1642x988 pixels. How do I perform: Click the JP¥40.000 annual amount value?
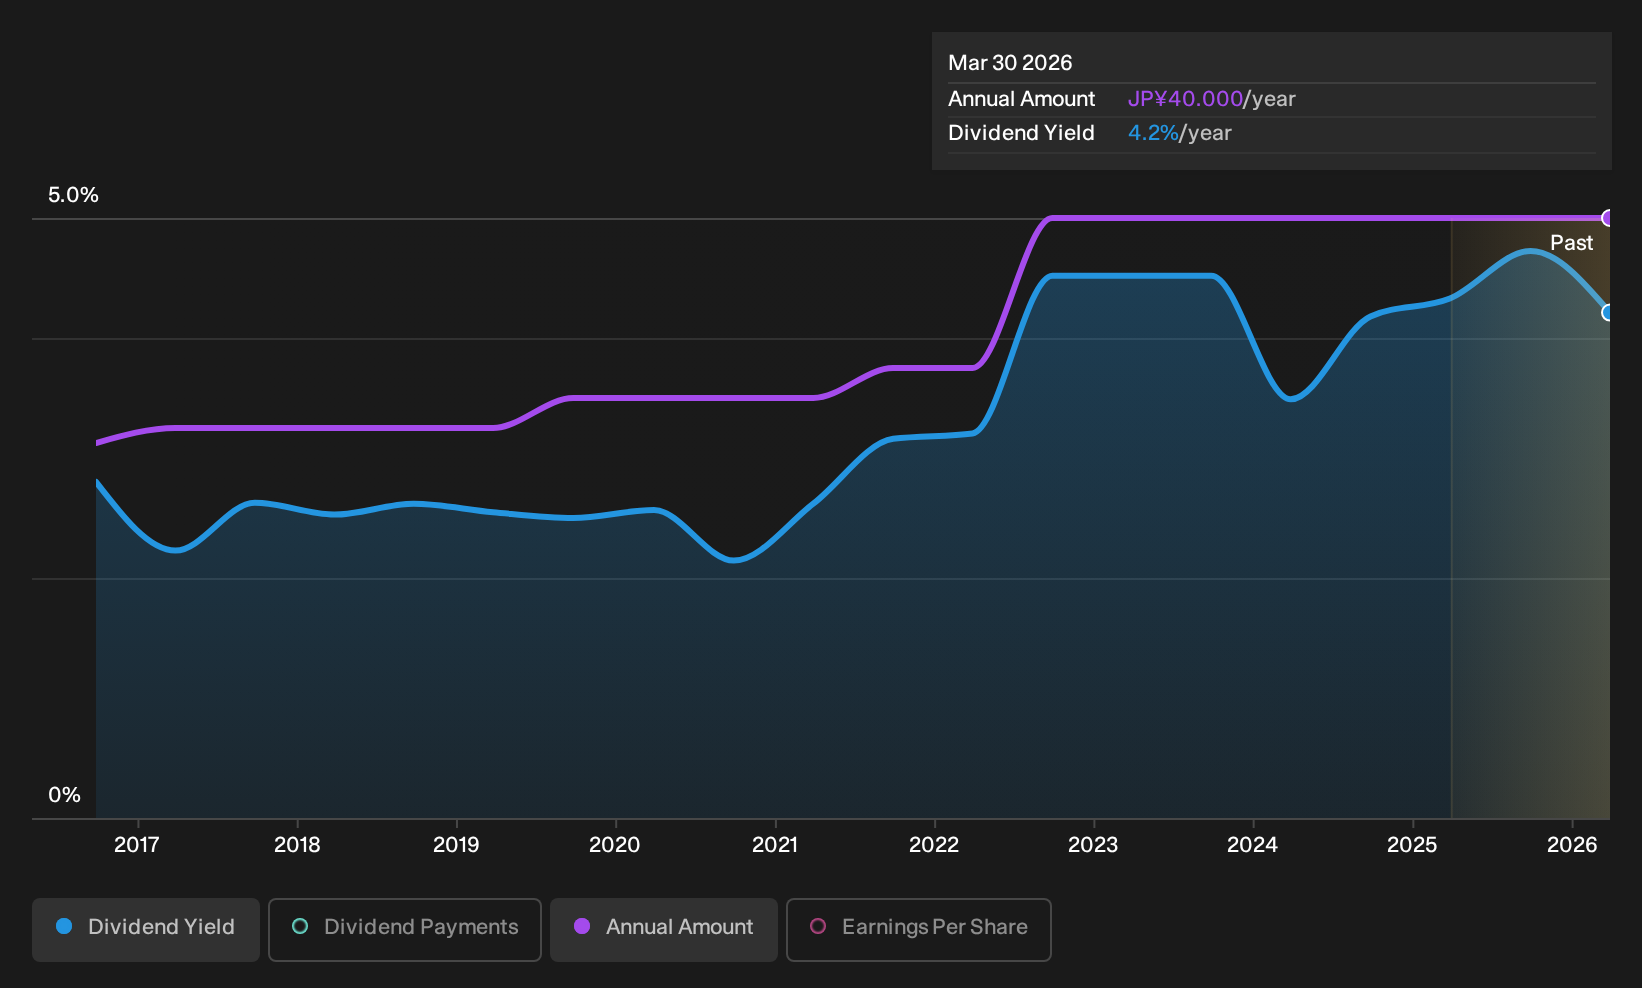click(x=1185, y=99)
